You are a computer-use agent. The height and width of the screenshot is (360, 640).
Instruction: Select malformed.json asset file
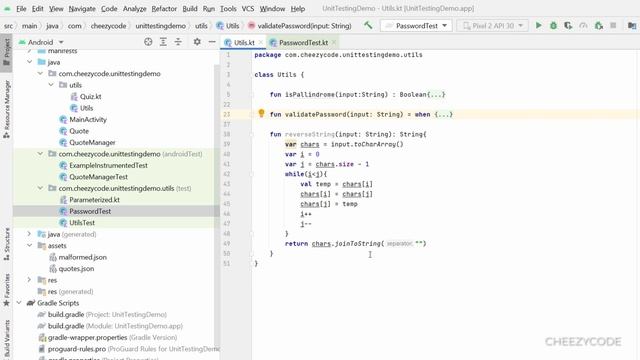click(82, 257)
